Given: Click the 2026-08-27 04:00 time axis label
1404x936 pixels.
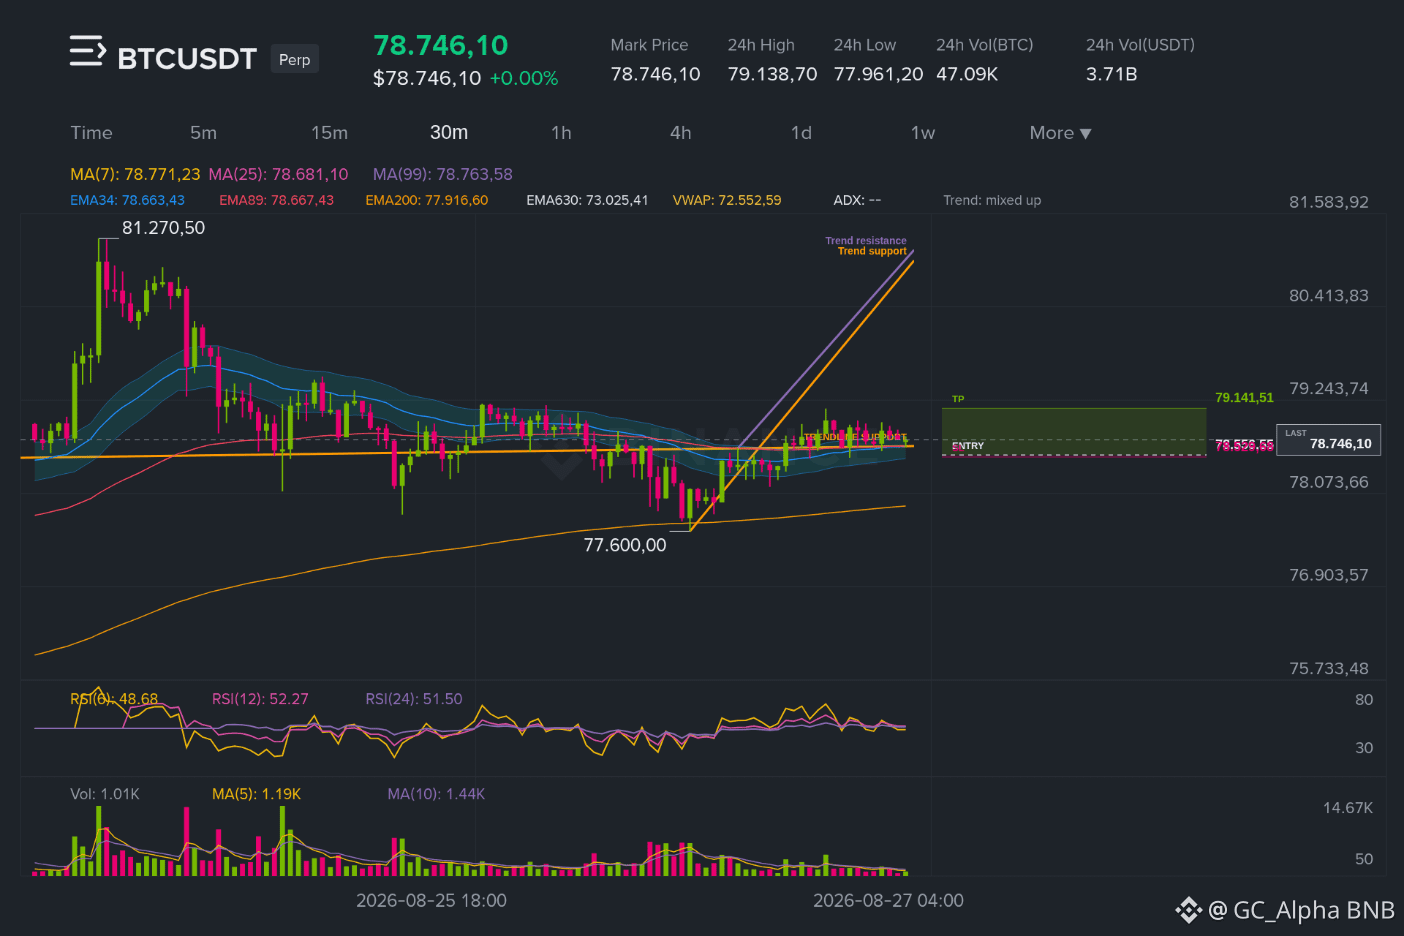Looking at the screenshot, I should click(888, 901).
